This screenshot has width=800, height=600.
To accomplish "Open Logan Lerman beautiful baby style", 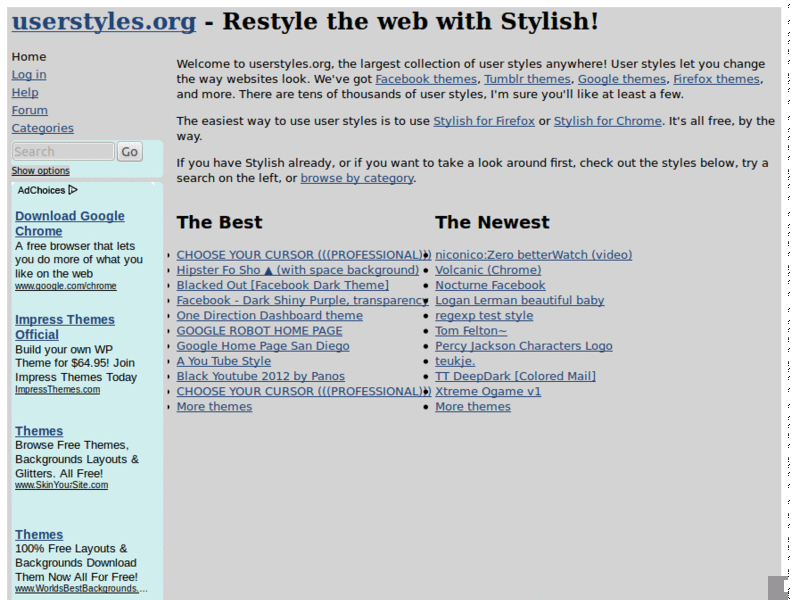I will pos(519,301).
